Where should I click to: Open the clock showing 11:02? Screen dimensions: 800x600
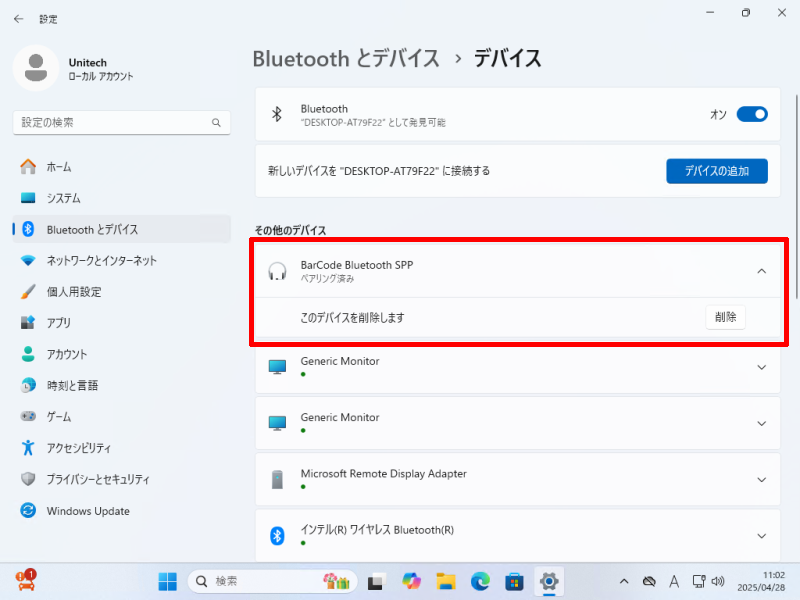click(761, 581)
